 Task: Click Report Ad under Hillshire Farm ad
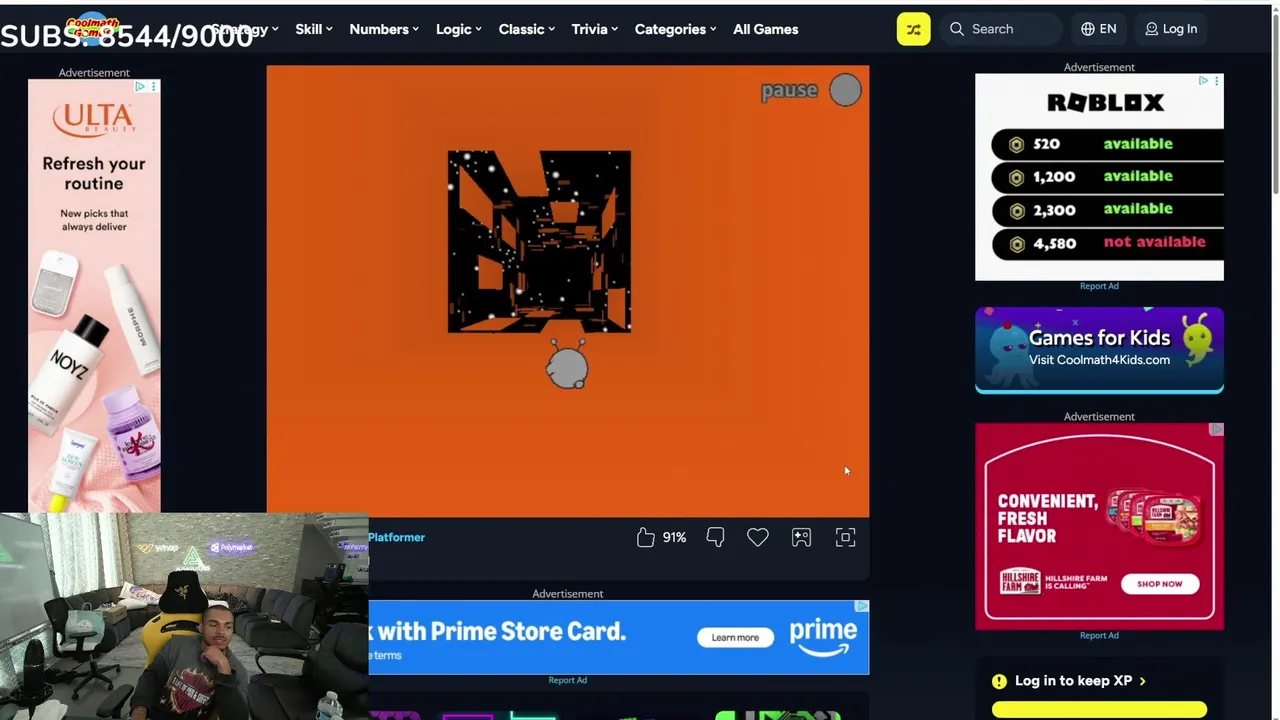click(x=1099, y=635)
